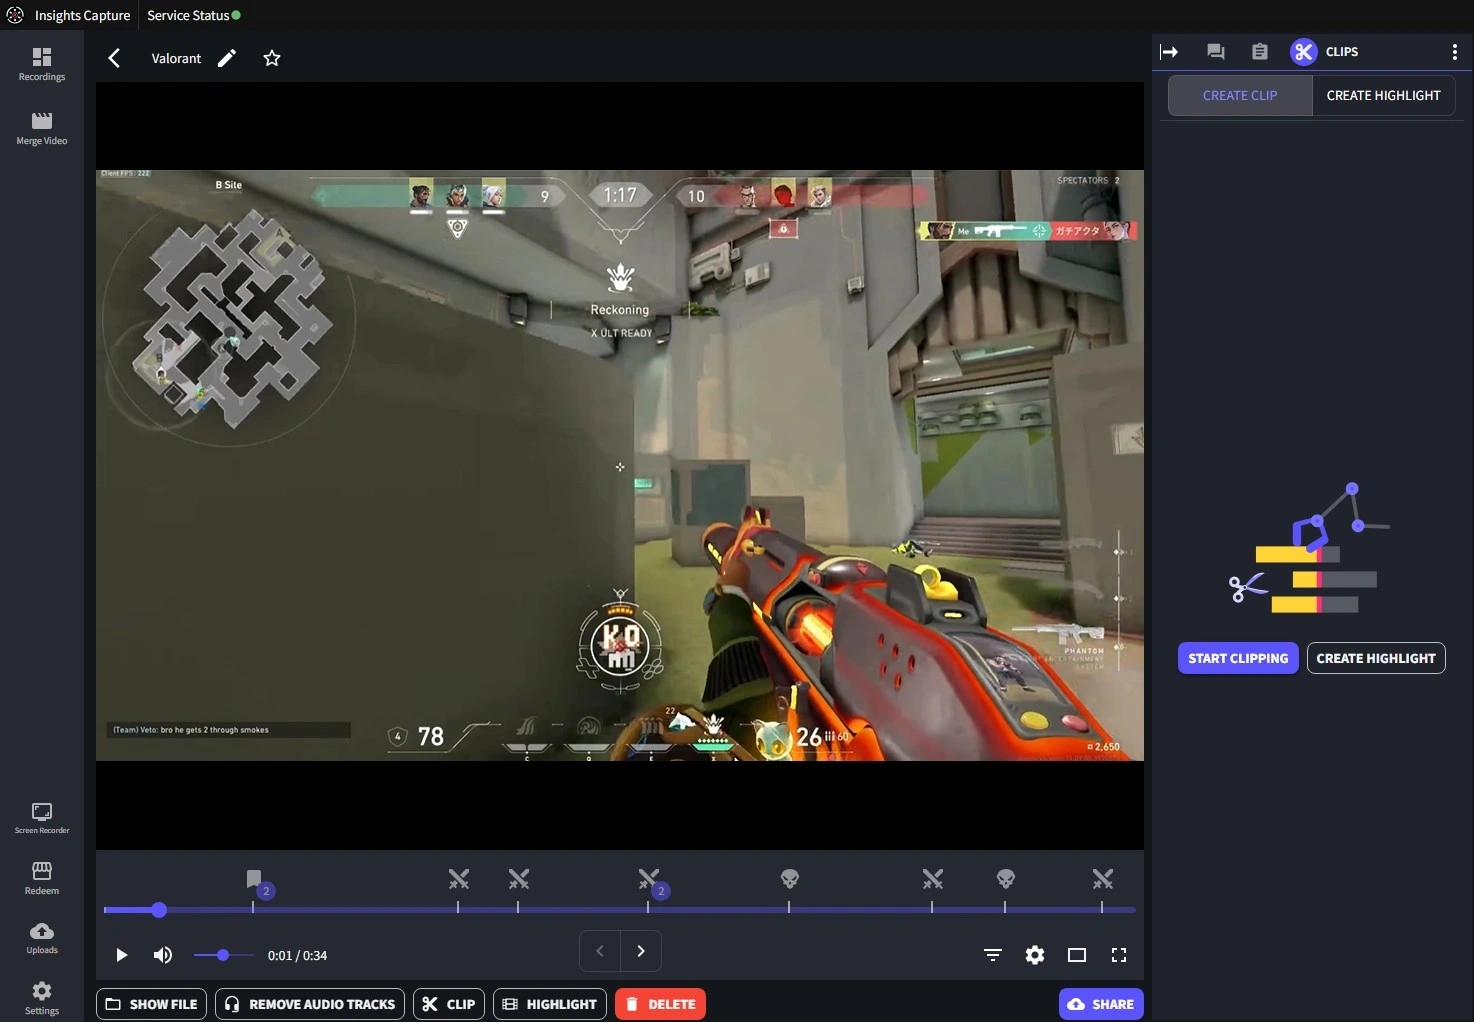Open the Redeem page
The image size is (1474, 1022).
pos(41,877)
